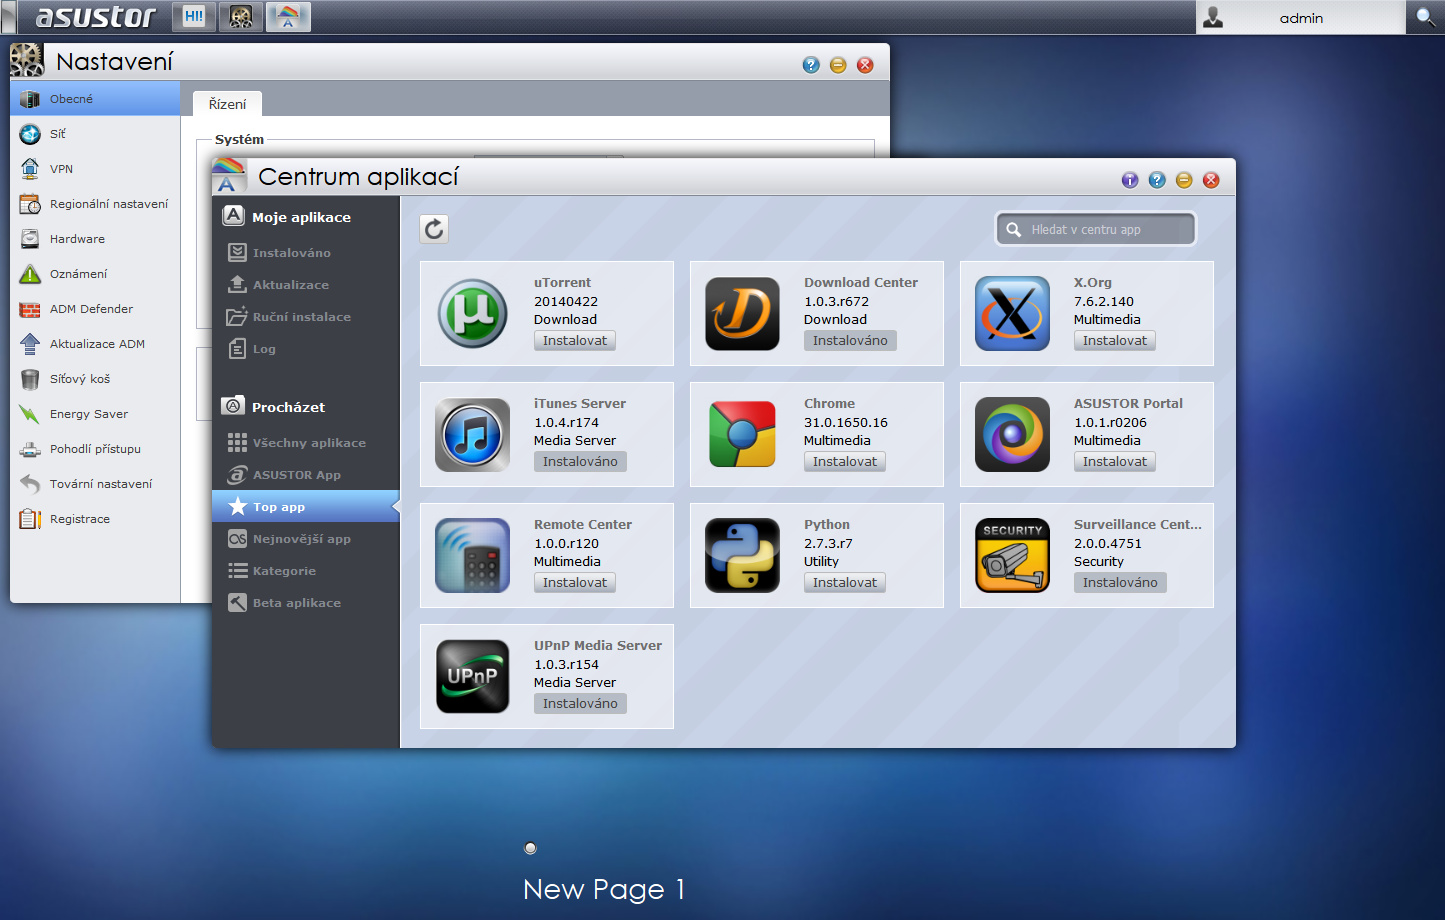Open Aktualizace in App Central sidebar
The image size is (1445, 920).
coord(306,285)
